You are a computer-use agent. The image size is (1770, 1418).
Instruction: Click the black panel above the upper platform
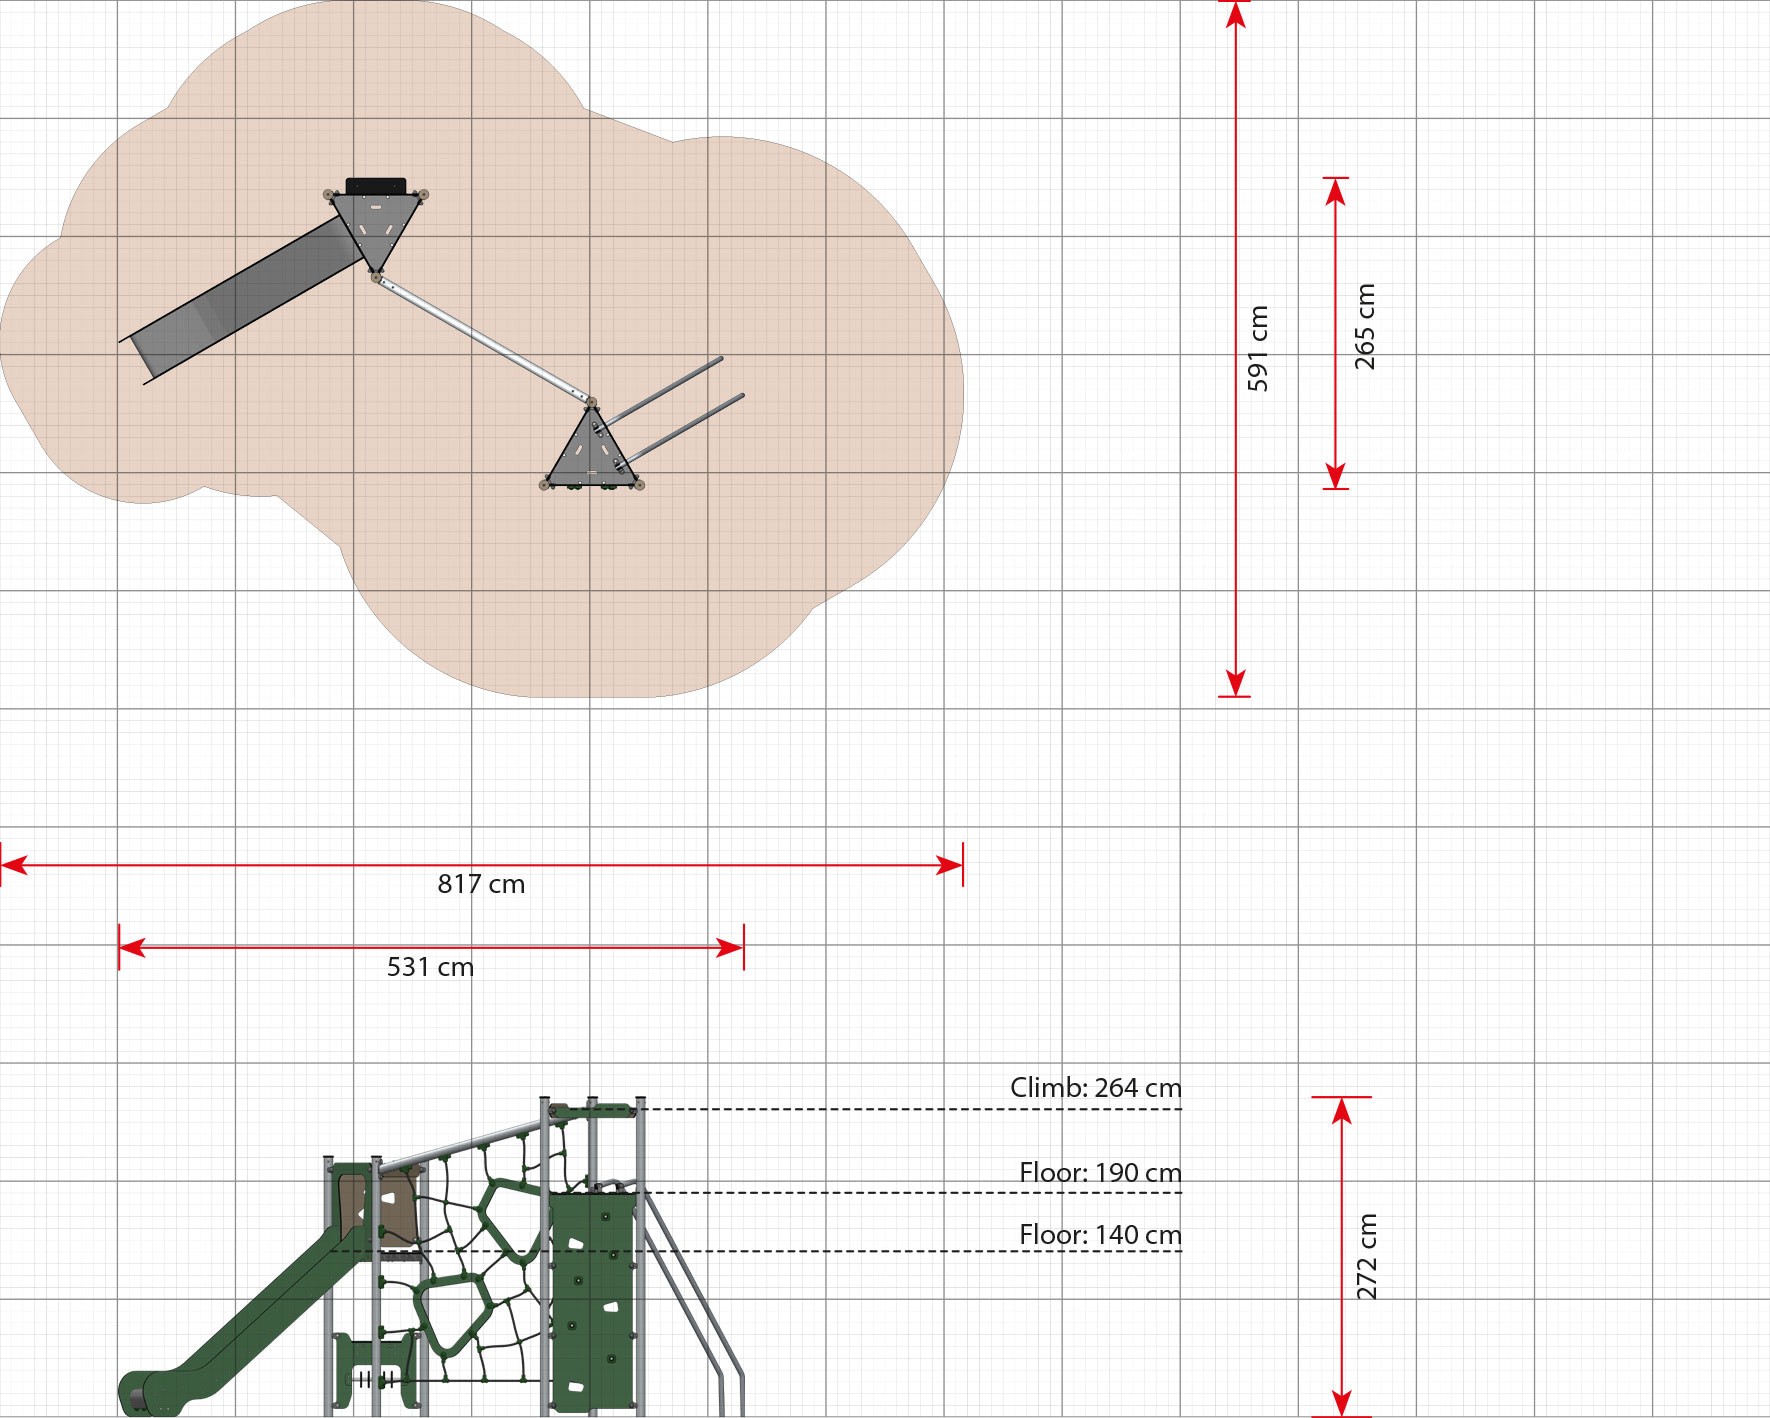click(376, 185)
